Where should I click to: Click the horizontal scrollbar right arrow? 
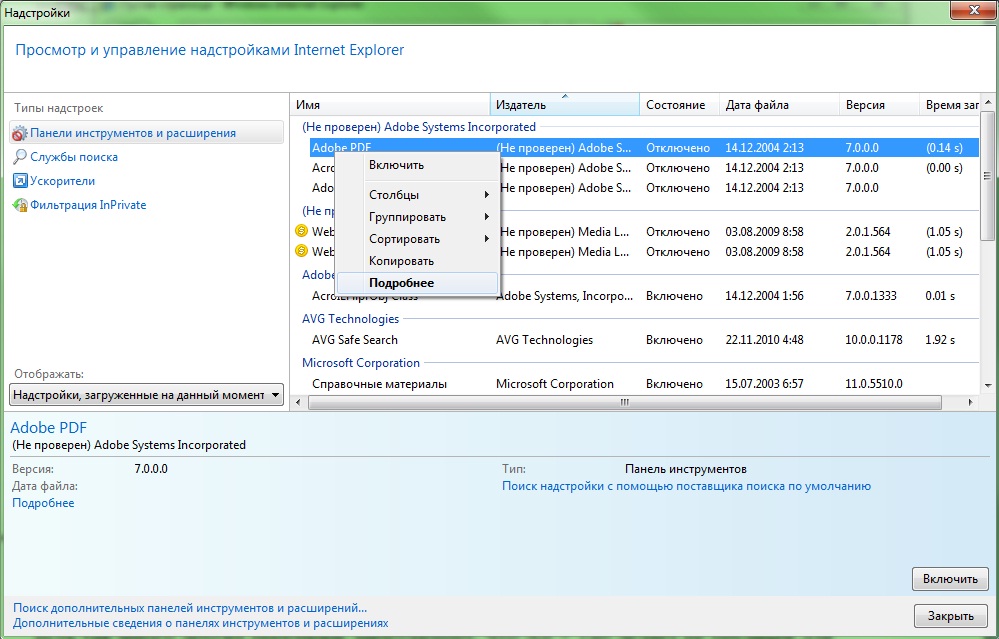click(970, 403)
